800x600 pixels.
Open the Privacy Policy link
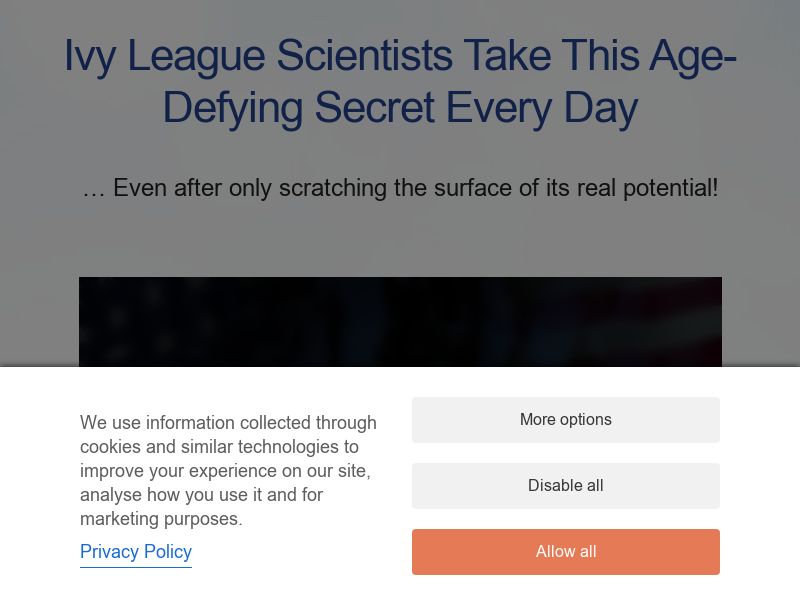(136, 552)
